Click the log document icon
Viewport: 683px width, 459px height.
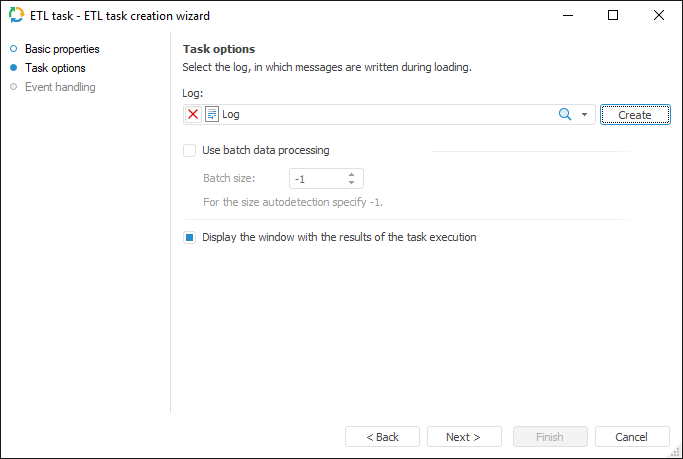click(x=212, y=115)
